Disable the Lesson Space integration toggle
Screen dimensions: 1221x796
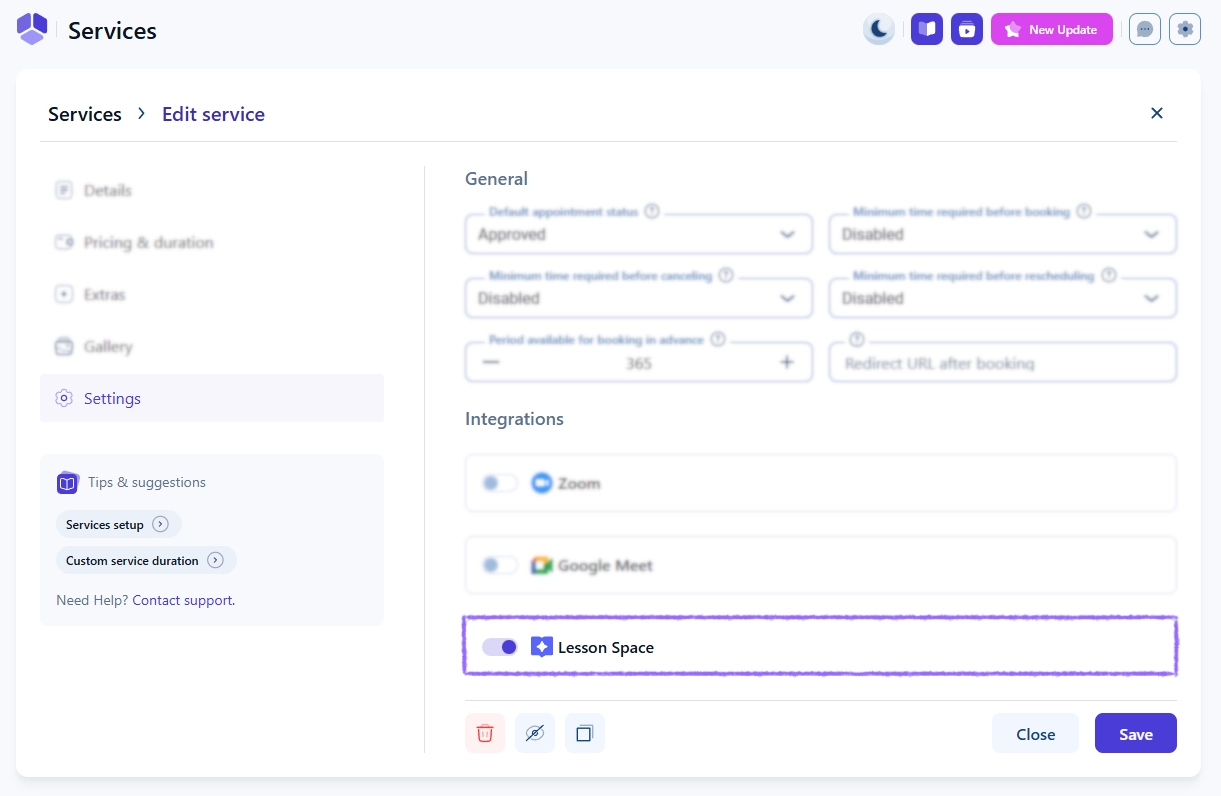tap(500, 647)
